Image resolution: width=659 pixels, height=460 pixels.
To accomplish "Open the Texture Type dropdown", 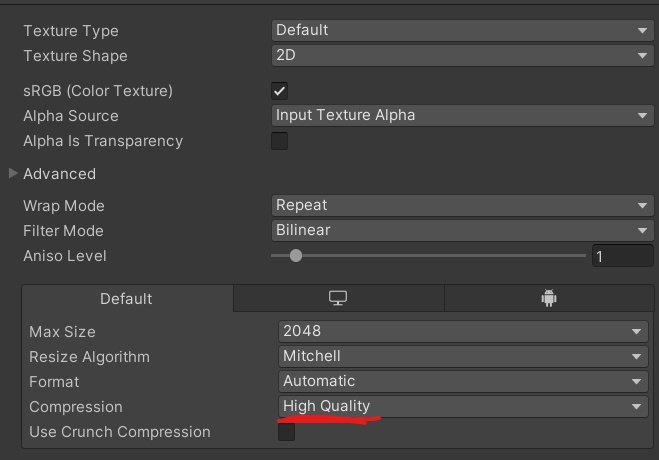I will [x=463, y=30].
